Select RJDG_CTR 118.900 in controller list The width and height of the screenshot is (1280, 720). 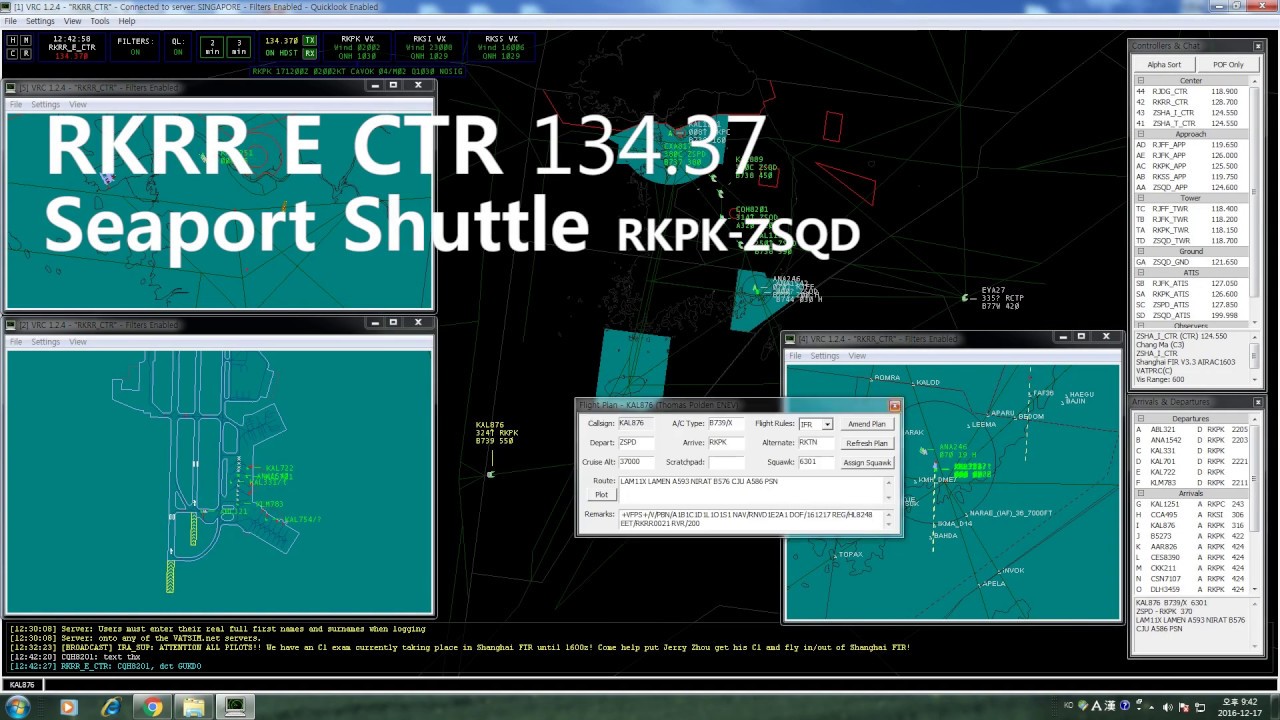pos(1191,91)
